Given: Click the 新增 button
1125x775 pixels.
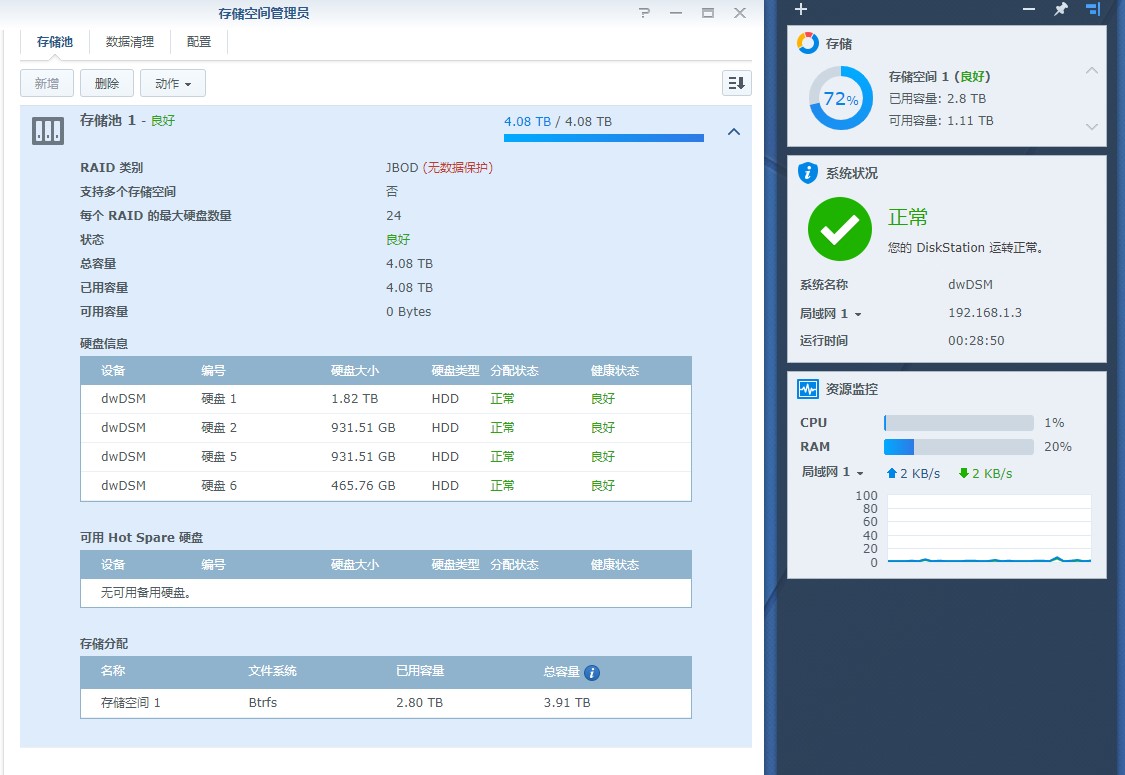Looking at the screenshot, I should point(46,84).
